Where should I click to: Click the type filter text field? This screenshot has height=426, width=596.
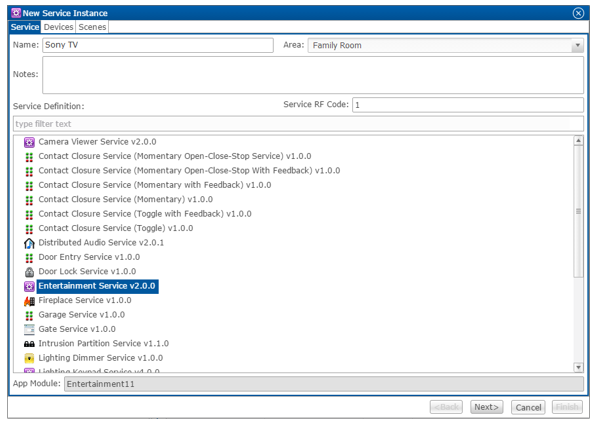(298, 124)
